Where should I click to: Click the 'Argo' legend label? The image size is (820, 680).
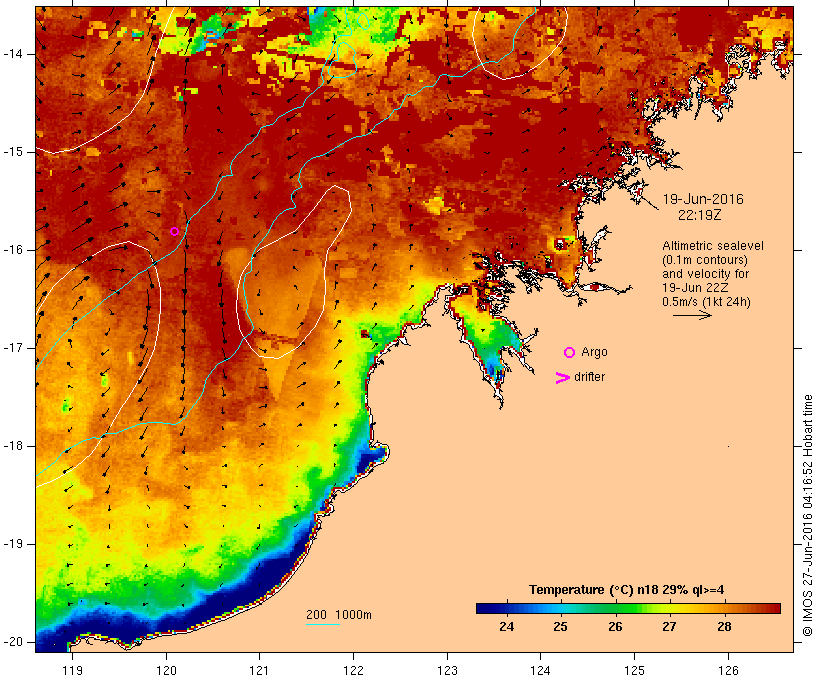(x=595, y=353)
